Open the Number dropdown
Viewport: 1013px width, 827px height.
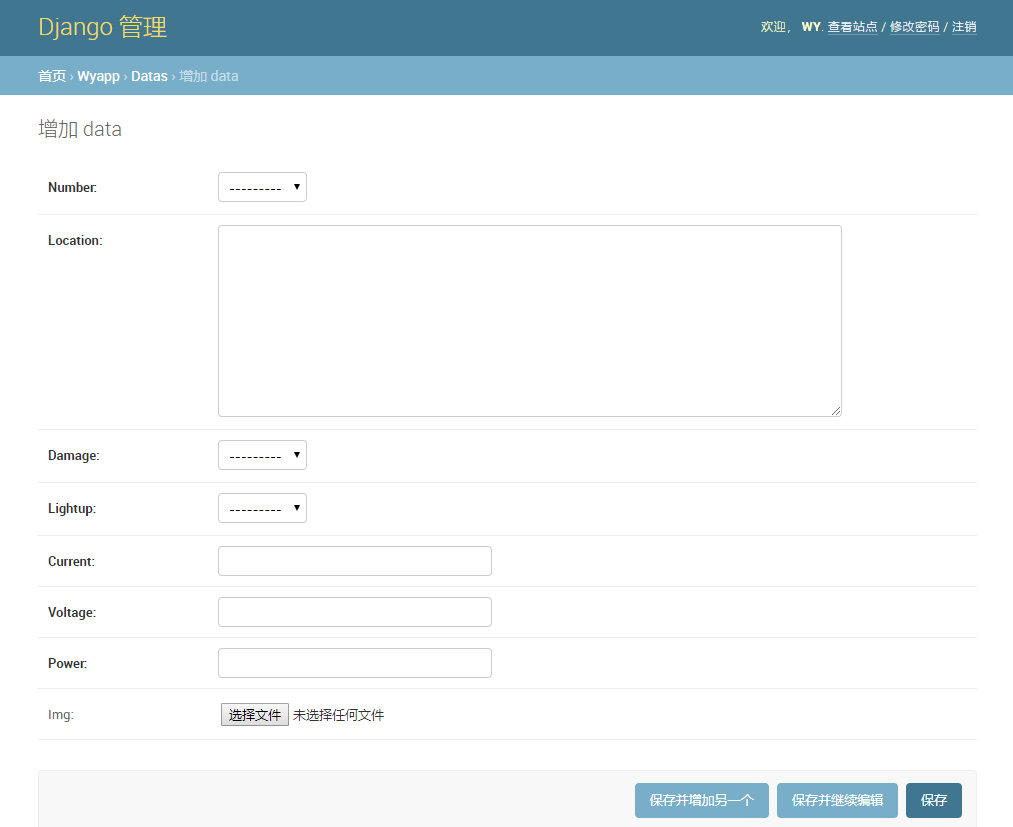point(262,187)
